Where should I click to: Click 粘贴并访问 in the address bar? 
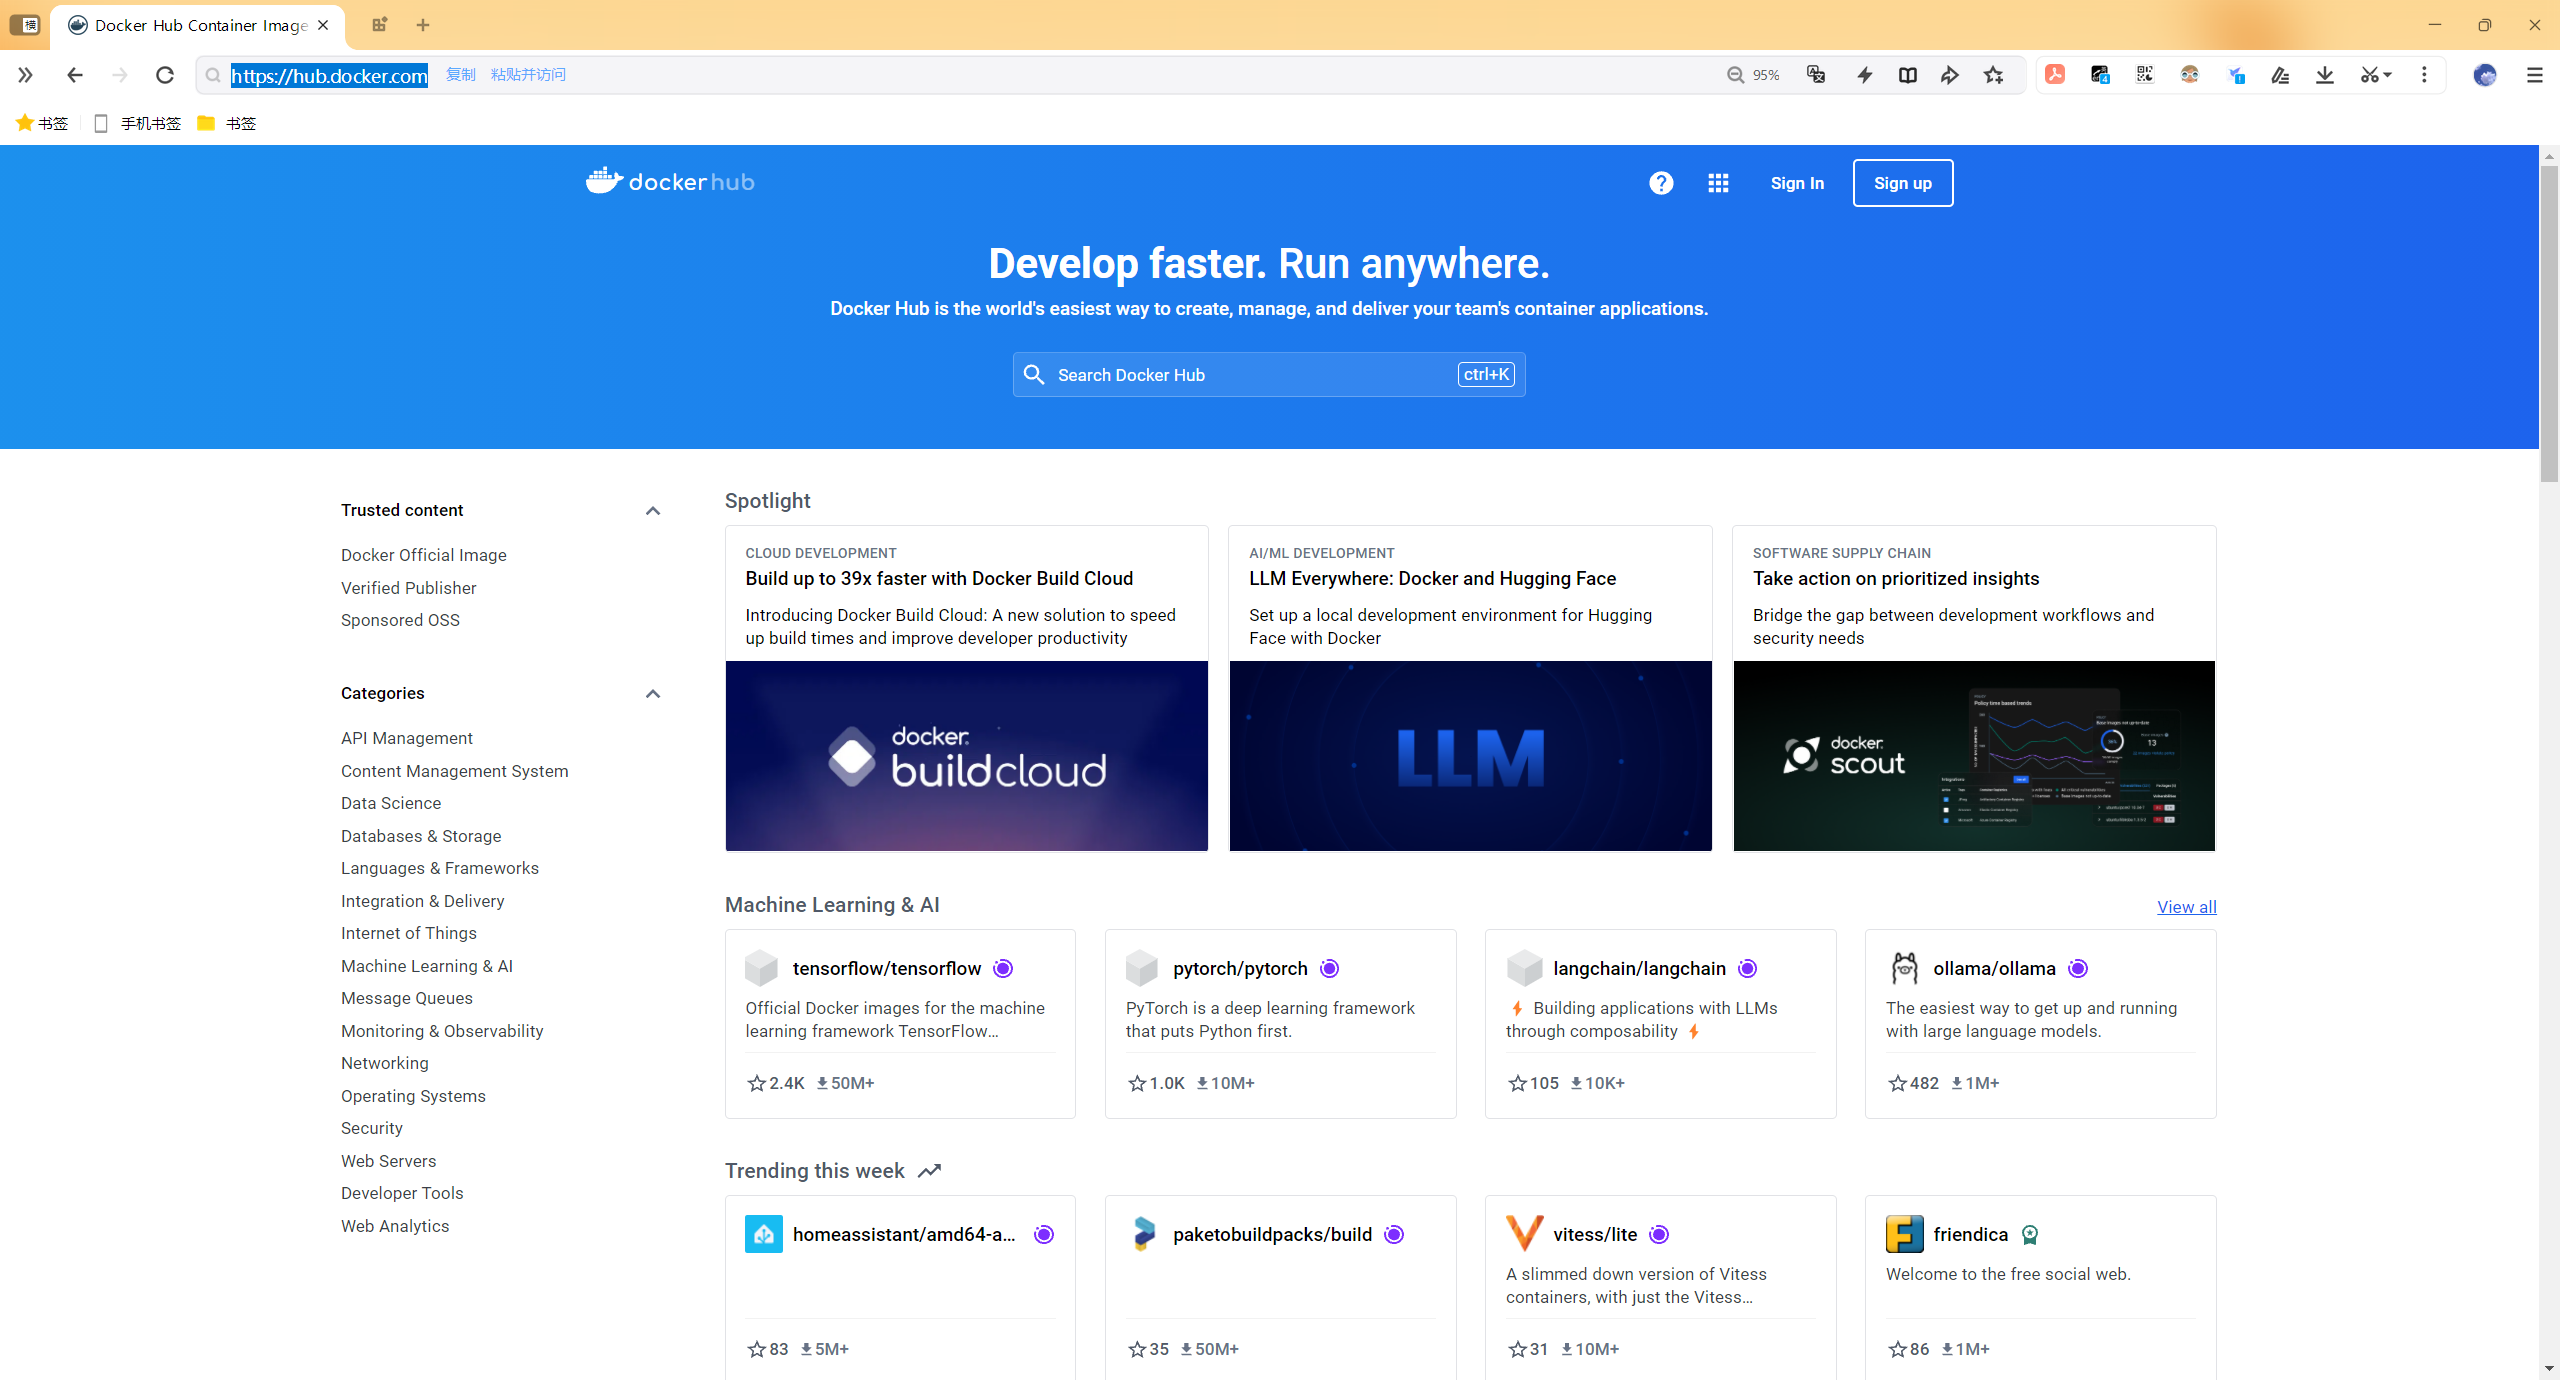click(528, 75)
